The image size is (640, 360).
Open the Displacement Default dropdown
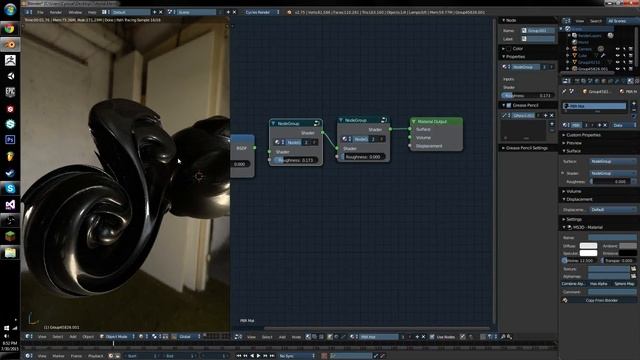(x=613, y=210)
